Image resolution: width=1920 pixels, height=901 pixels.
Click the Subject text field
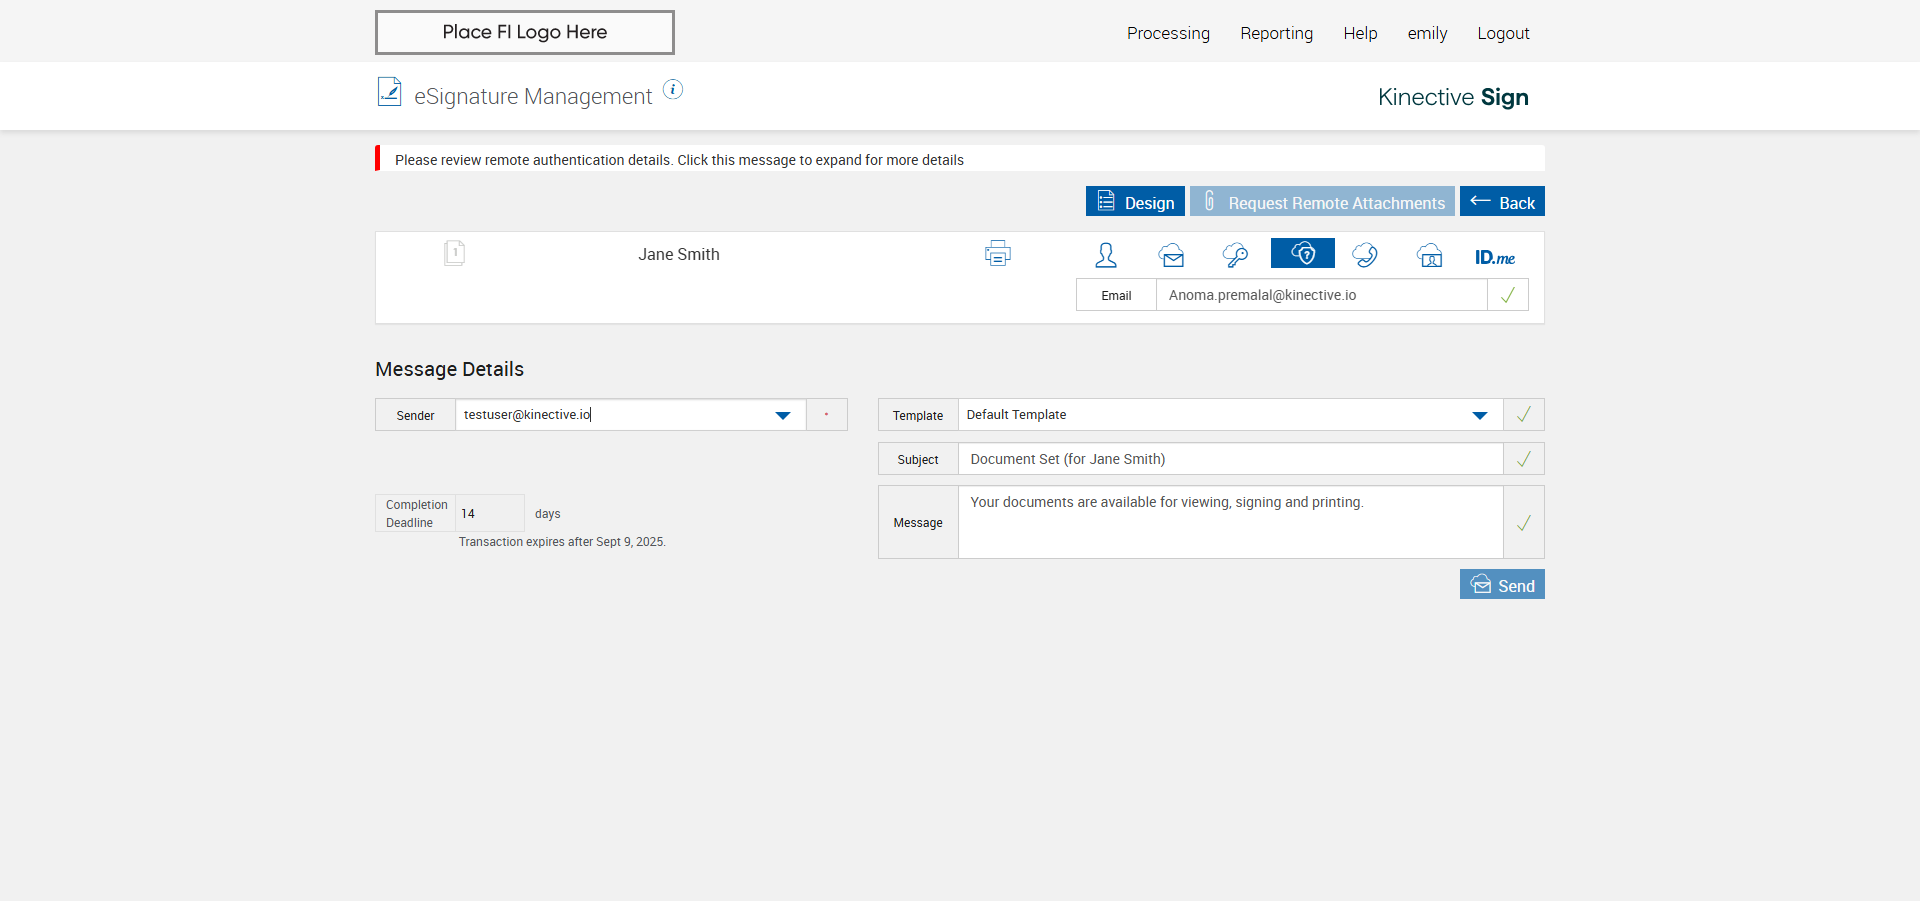point(1230,459)
